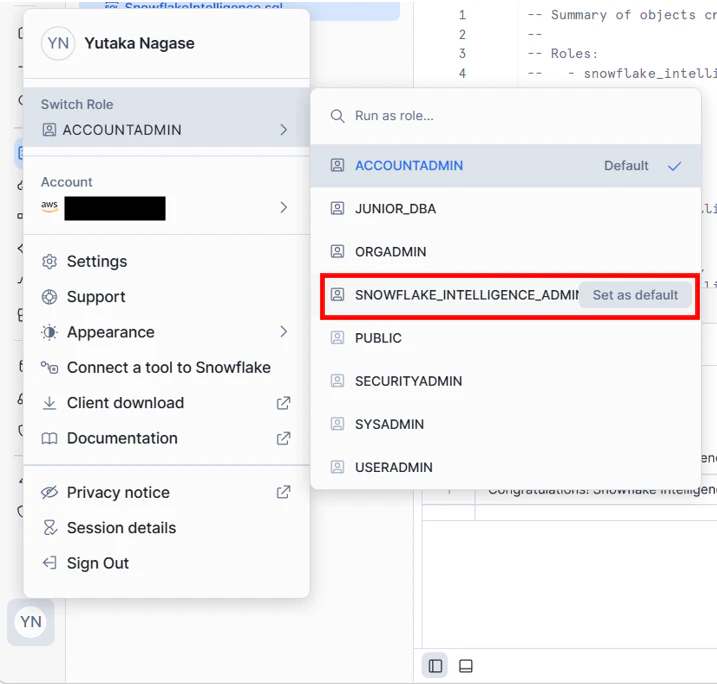Image resolution: width=717 pixels, height=684 pixels.
Task: Open Session details
Action: pos(166,528)
